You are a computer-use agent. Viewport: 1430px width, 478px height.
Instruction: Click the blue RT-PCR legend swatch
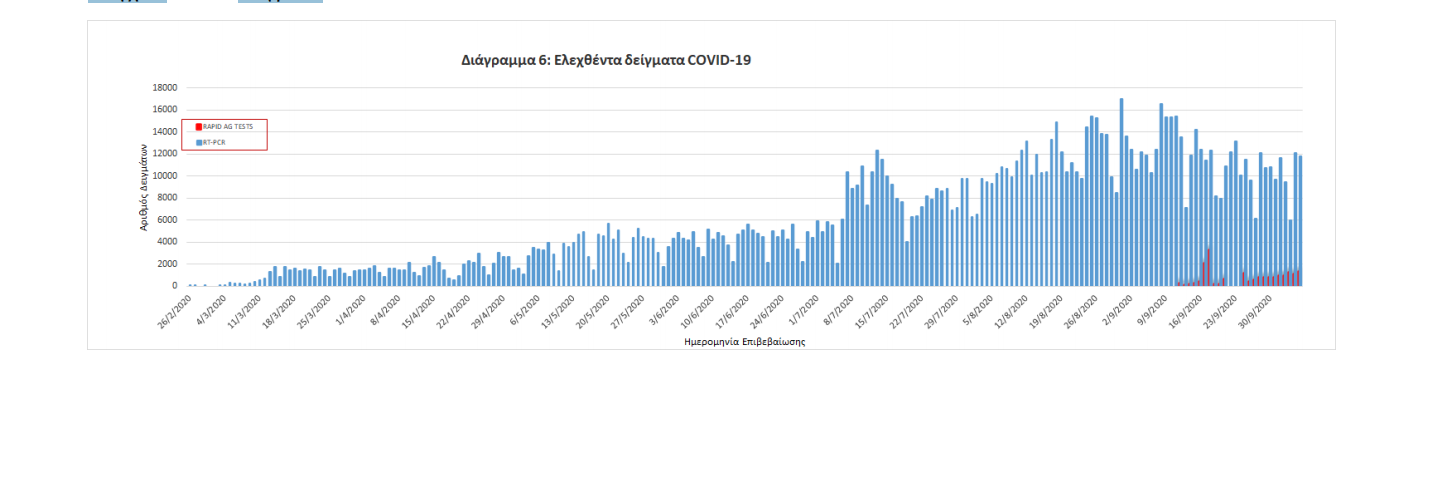(x=199, y=143)
